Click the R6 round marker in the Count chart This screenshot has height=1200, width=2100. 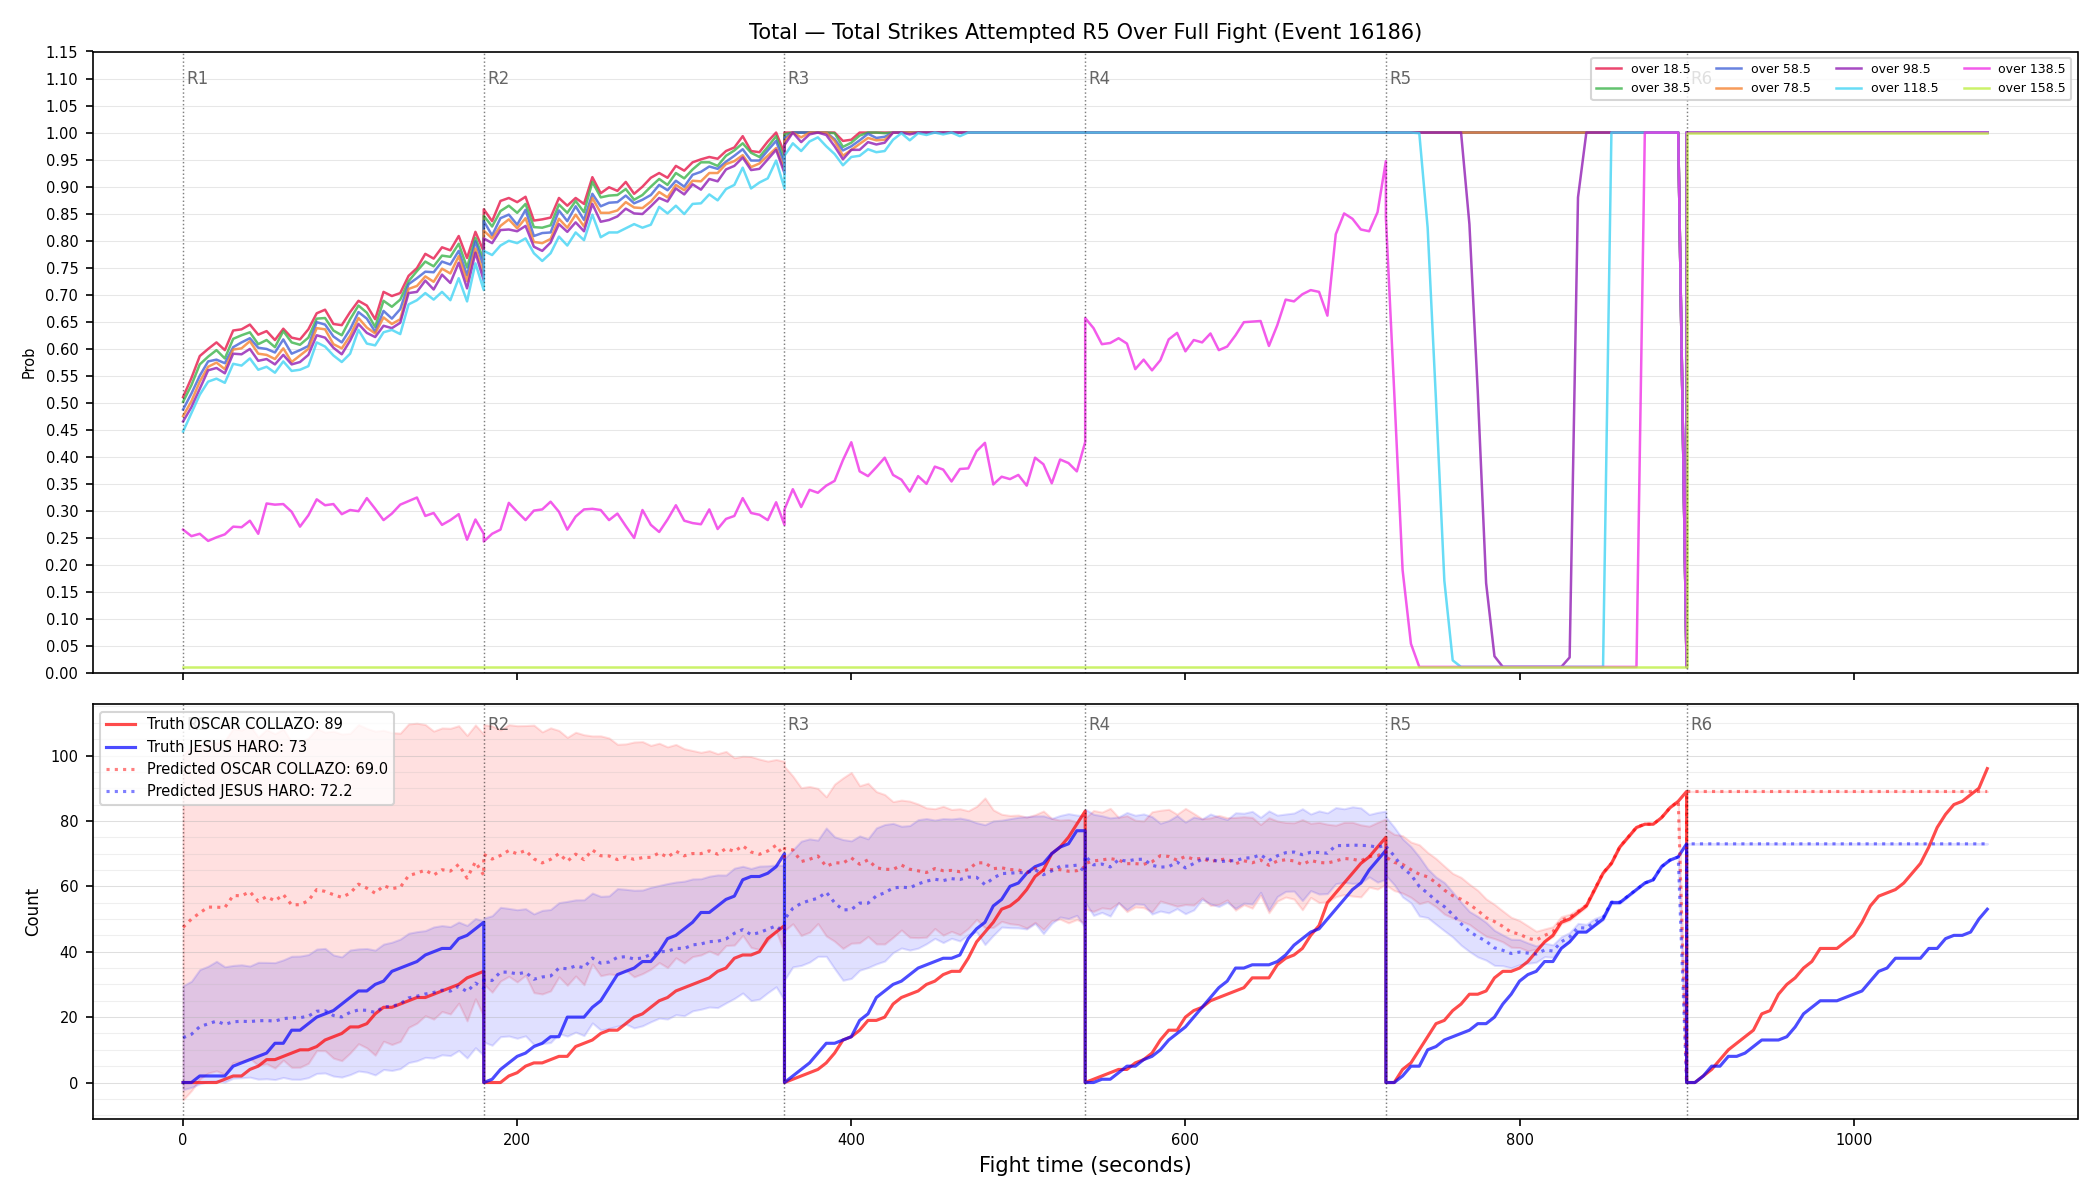[1701, 724]
